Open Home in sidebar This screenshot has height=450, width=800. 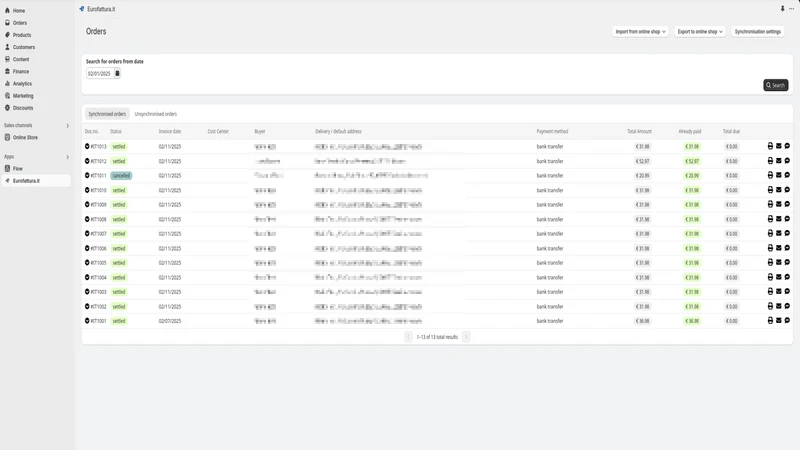pyautogui.click(x=19, y=11)
